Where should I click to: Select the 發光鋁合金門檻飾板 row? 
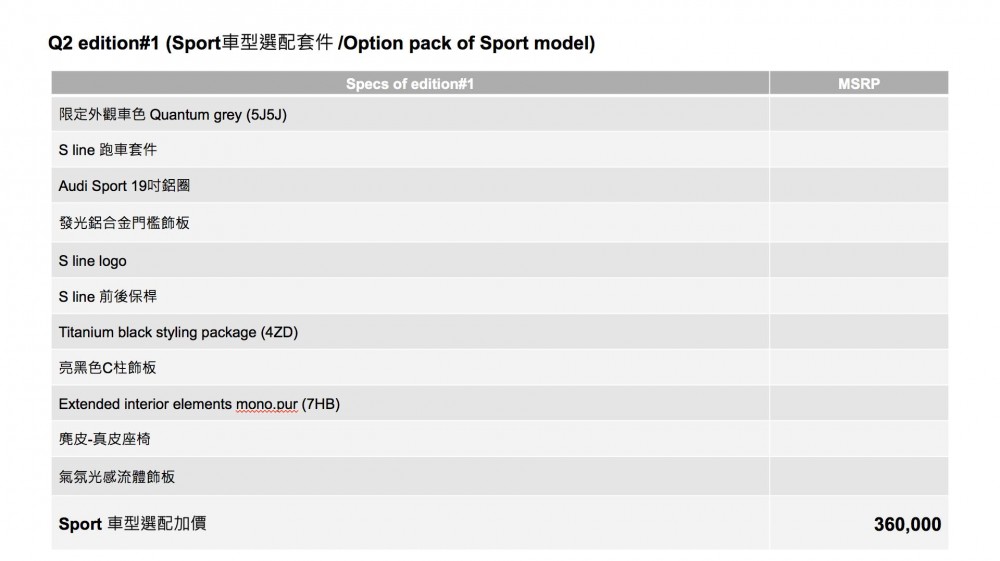point(124,222)
